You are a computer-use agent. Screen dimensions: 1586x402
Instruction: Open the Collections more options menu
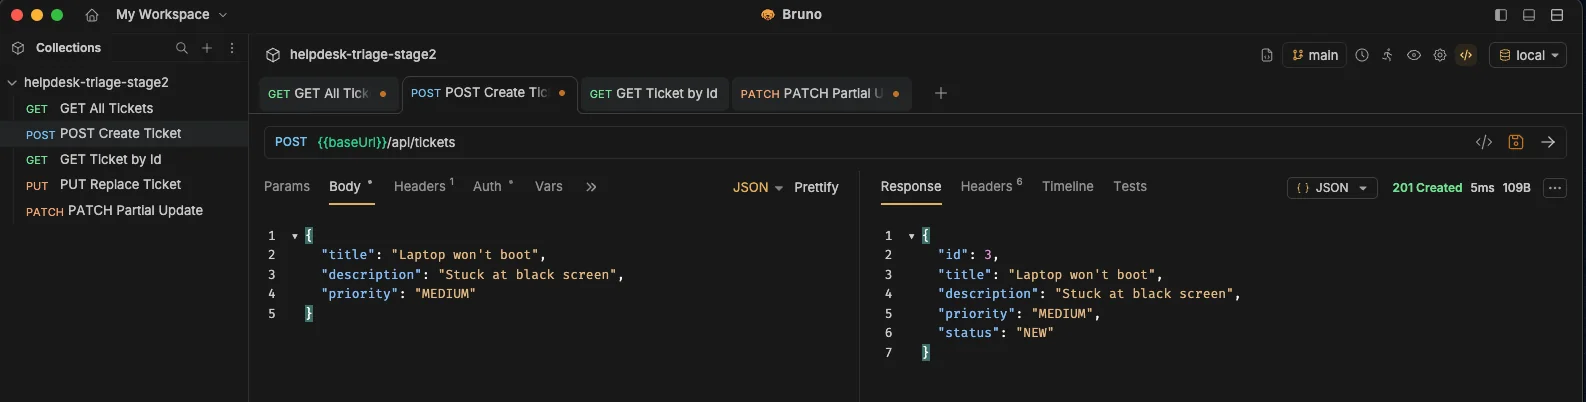[x=232, y=48]
